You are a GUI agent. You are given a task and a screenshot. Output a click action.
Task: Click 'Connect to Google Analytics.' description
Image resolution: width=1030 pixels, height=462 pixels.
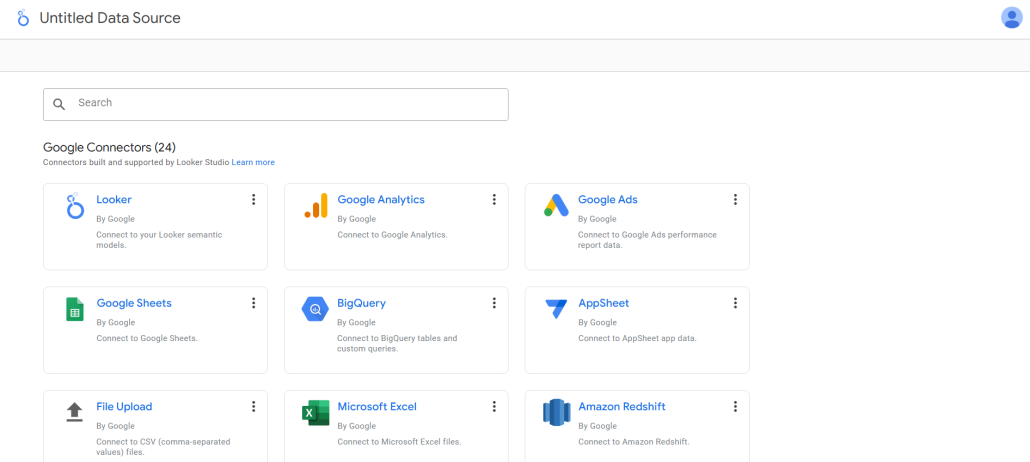point(392,235)
